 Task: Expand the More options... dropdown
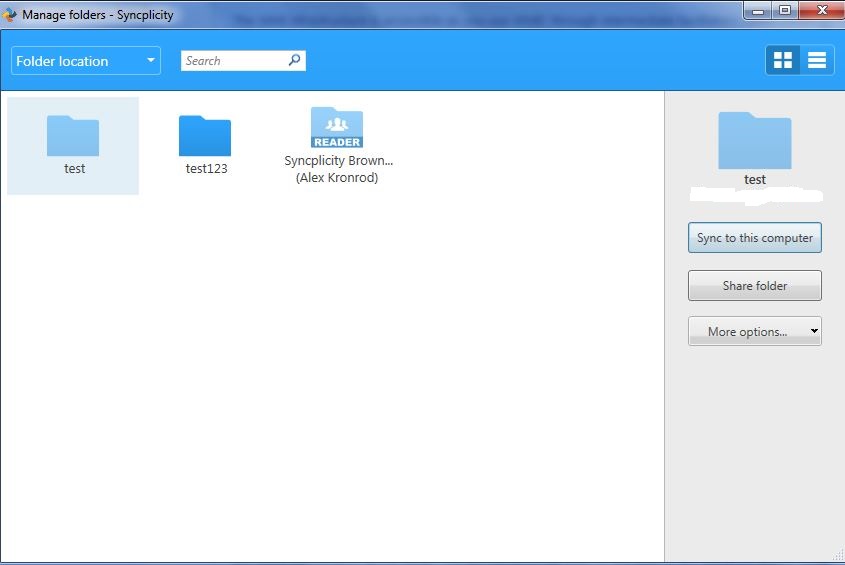(x=755, y=332)
